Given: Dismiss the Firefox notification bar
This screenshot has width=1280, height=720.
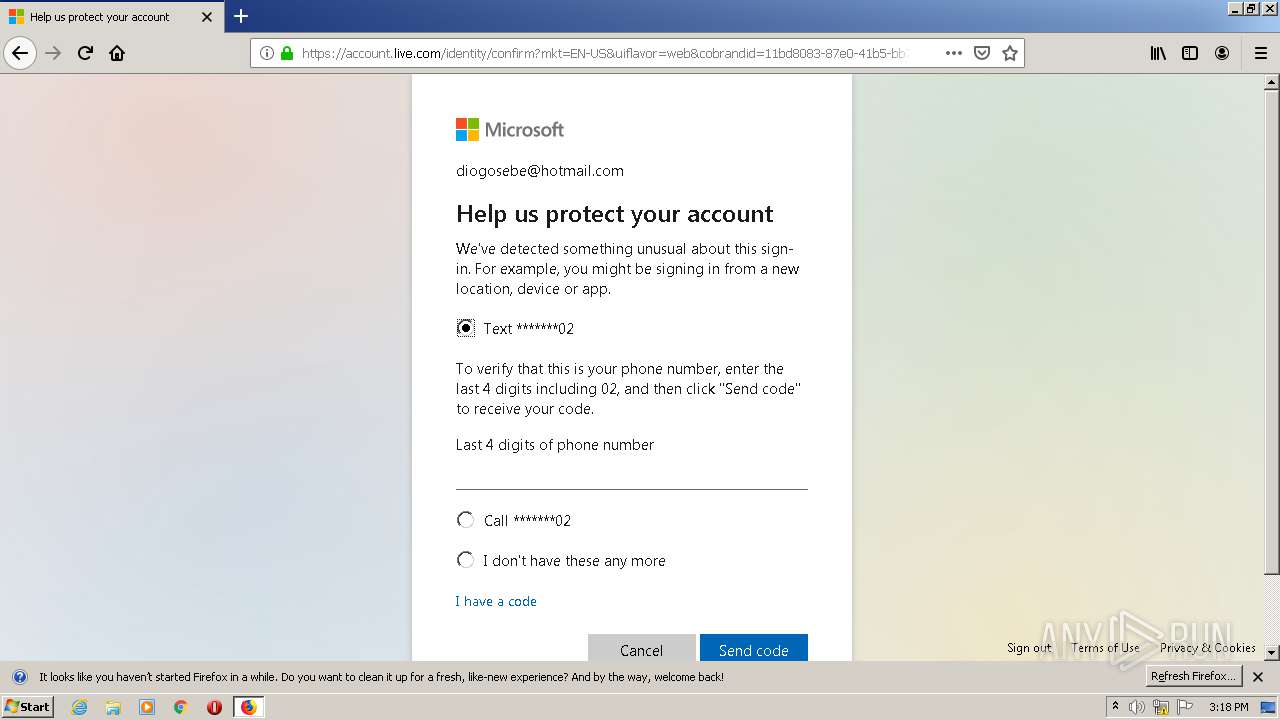Looking at the screenshot, I should tap(1258, 677).
